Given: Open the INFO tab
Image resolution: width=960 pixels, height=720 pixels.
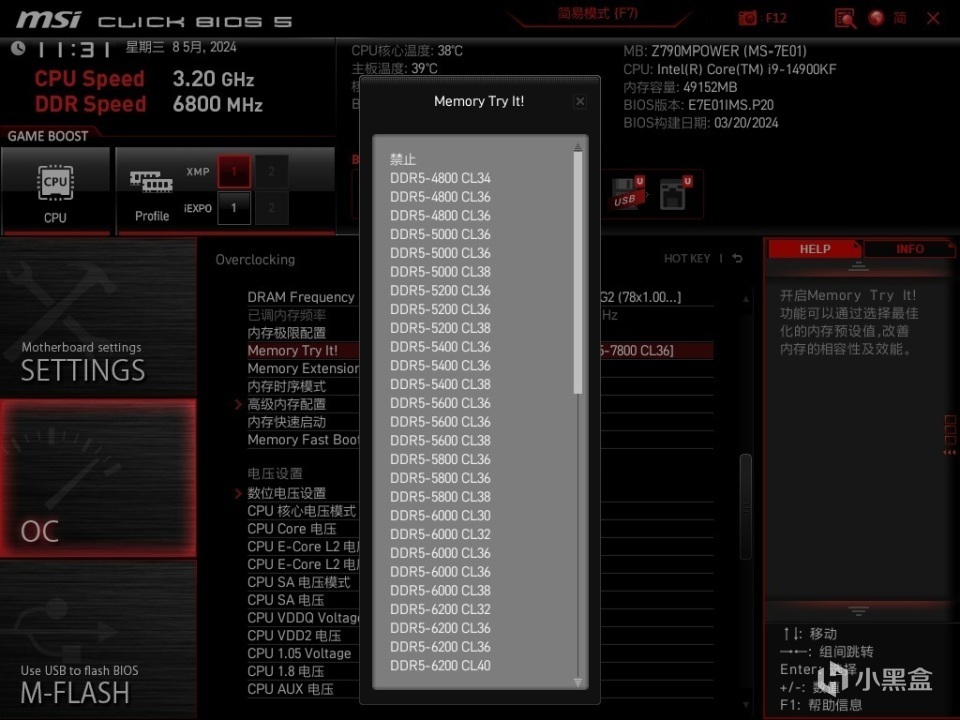Looking at the screenshot, I should click(x=909, y=249).
